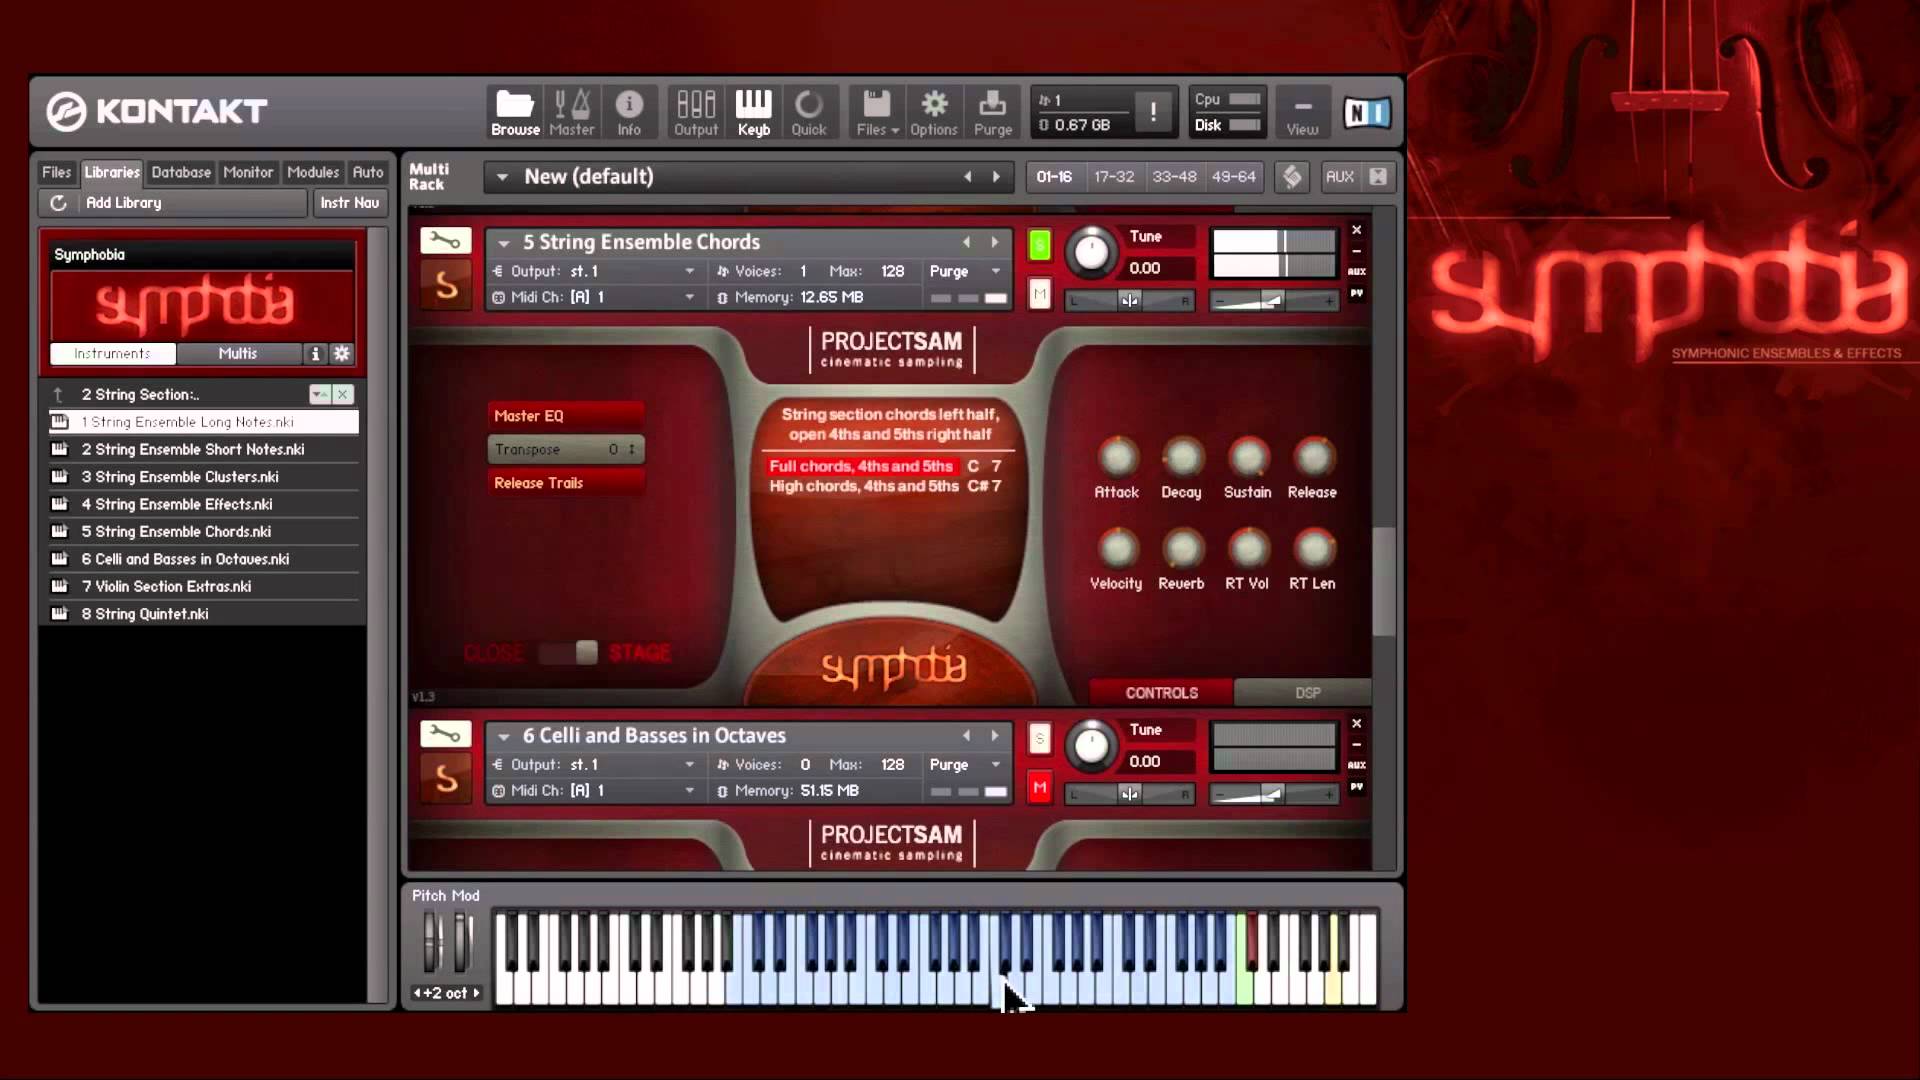Switch to the DSP tab
Image resolution: width=1920 pixels, height=1080 pixels.
1307,692
